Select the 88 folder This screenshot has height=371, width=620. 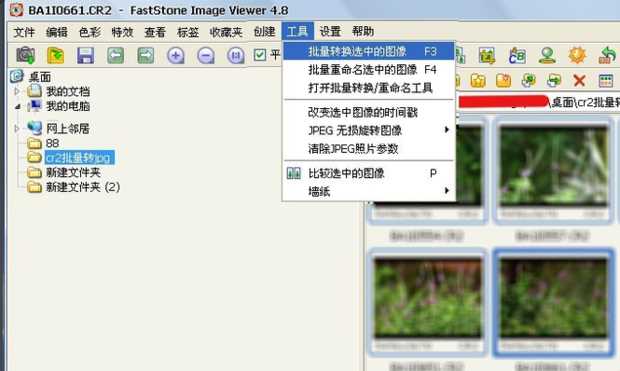coord(52,143)
